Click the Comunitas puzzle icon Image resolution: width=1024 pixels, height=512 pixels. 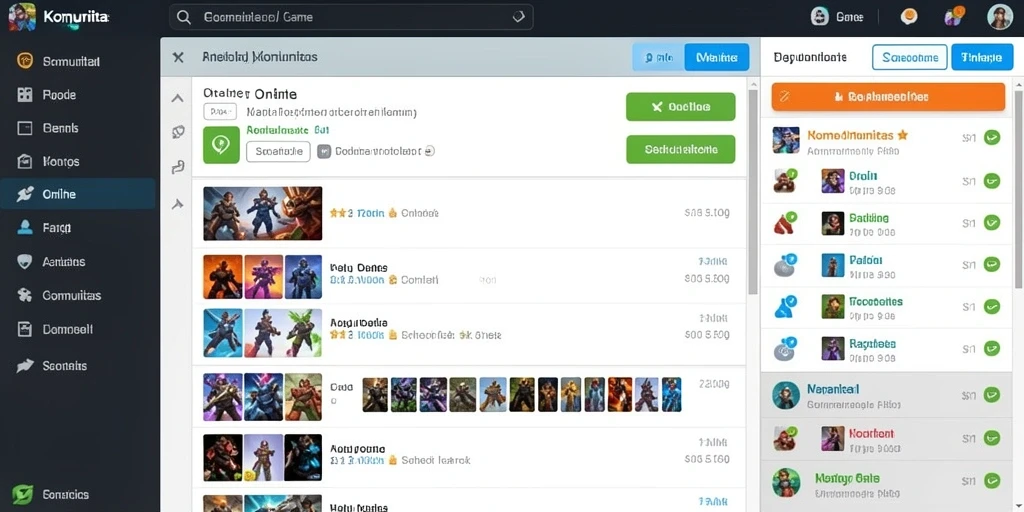tap(25, 295)
